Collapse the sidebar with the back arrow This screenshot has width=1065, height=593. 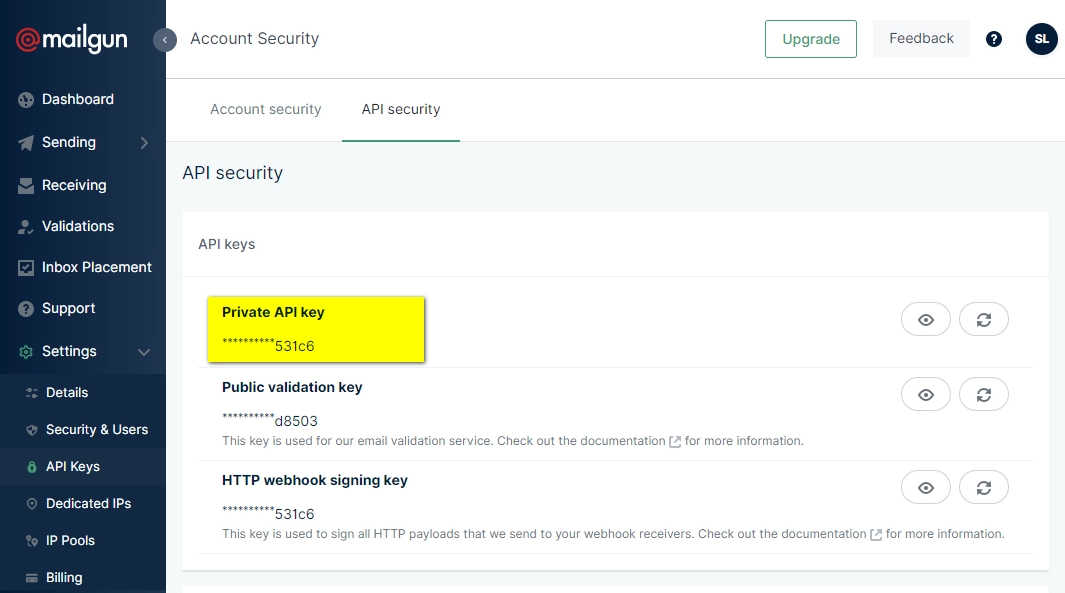pos(164,40)
